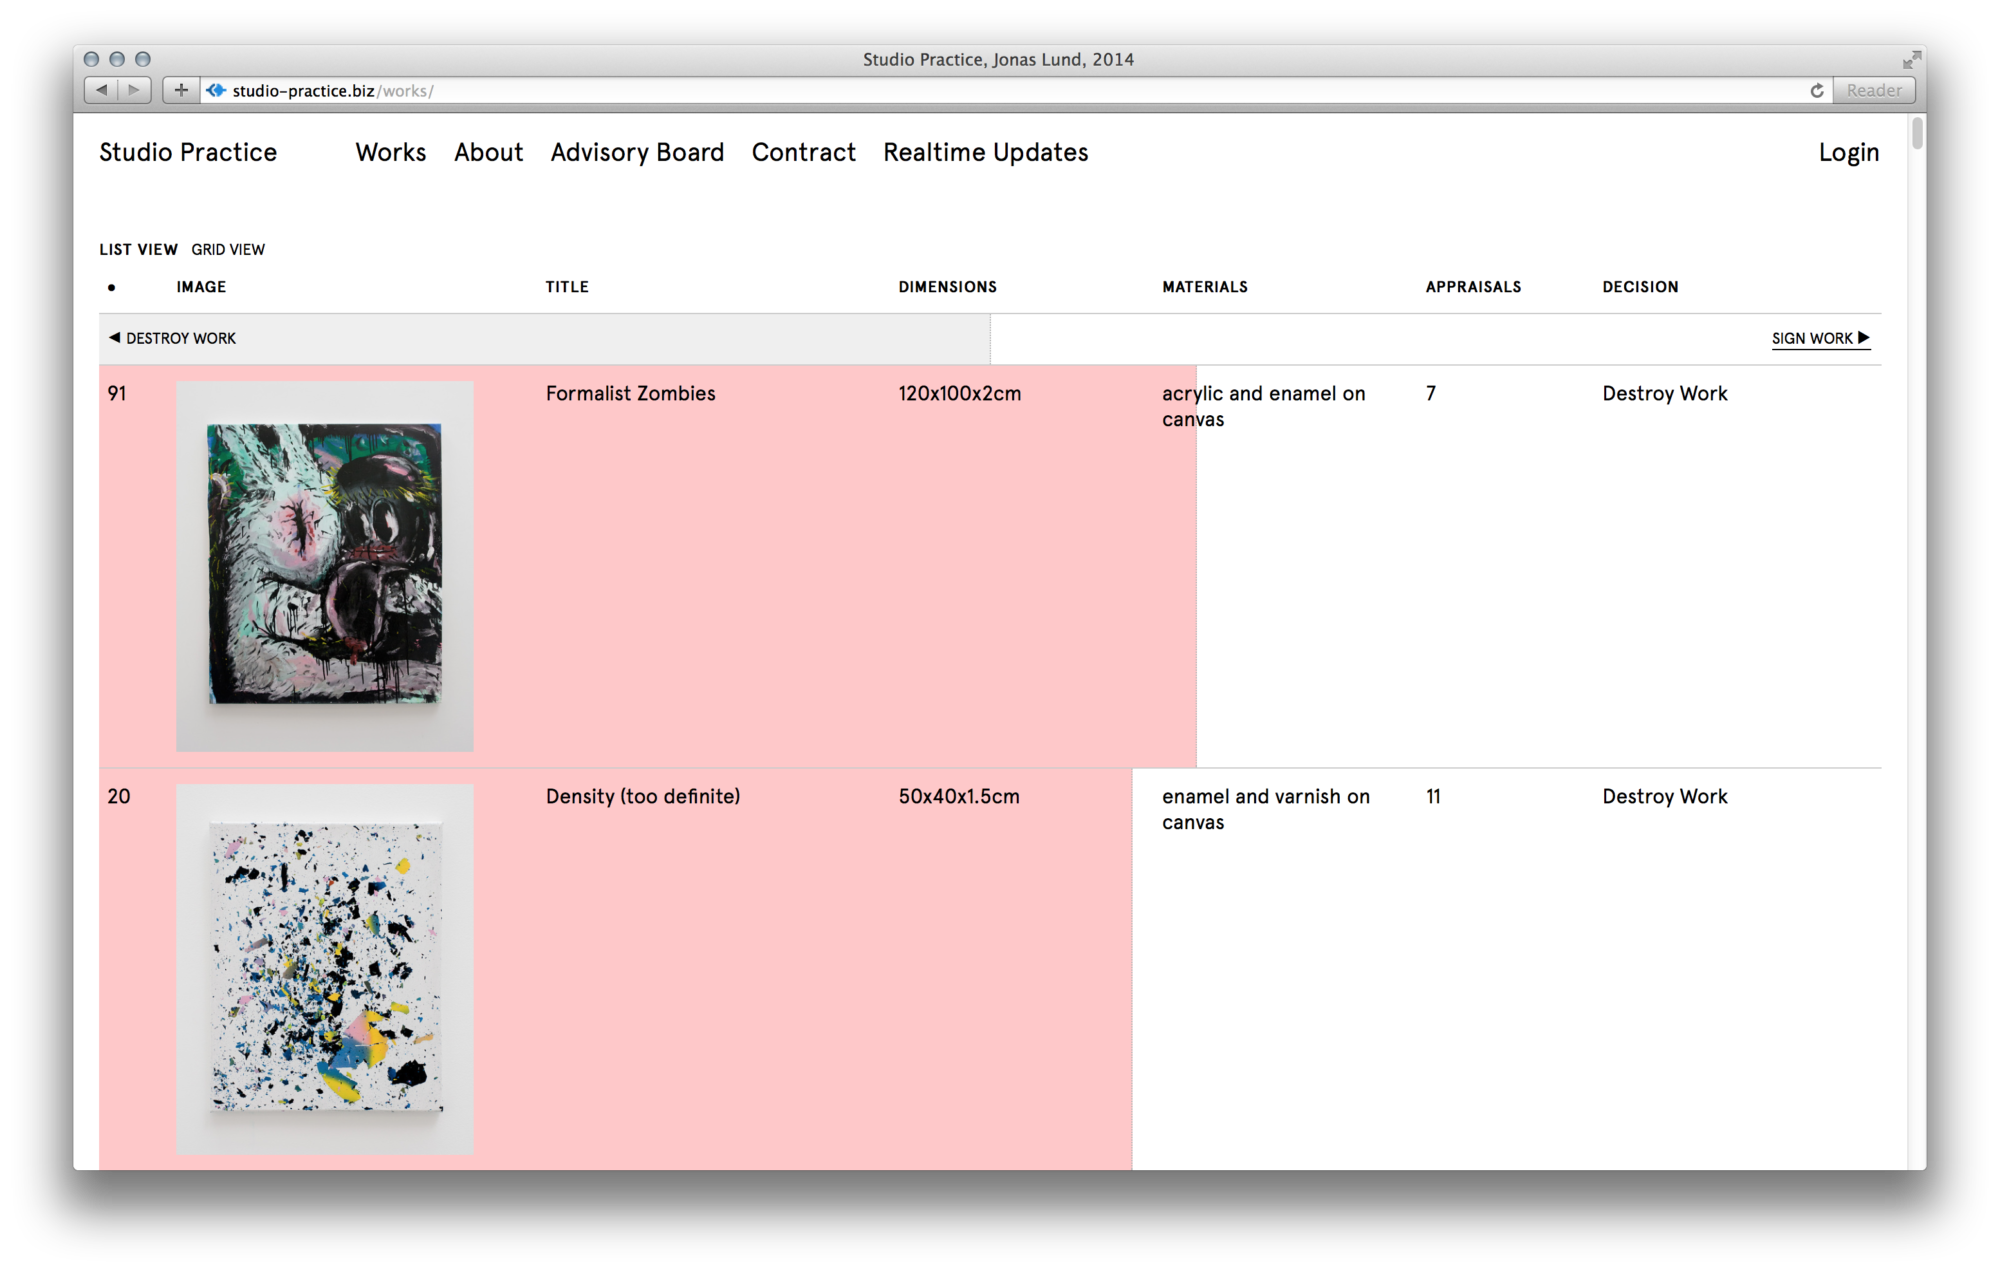The image size is (2000, 1272).
Task: Select List View mode
Action: click(x=138, y=250)
